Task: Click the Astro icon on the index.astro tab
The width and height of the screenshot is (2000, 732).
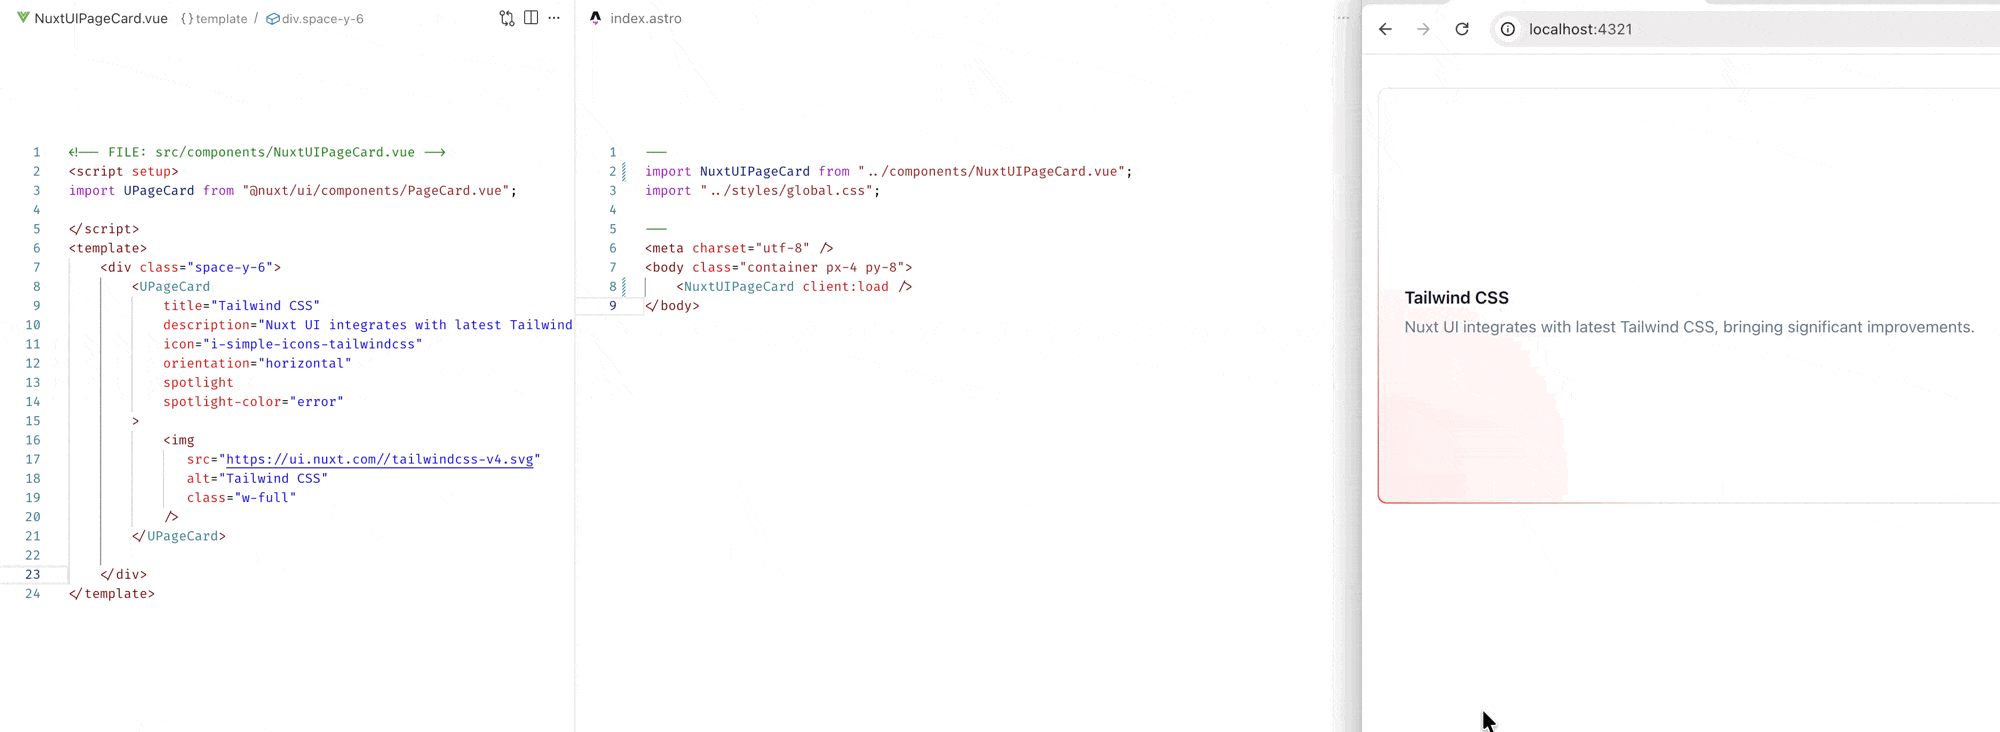Action: (x=596, y=18)
